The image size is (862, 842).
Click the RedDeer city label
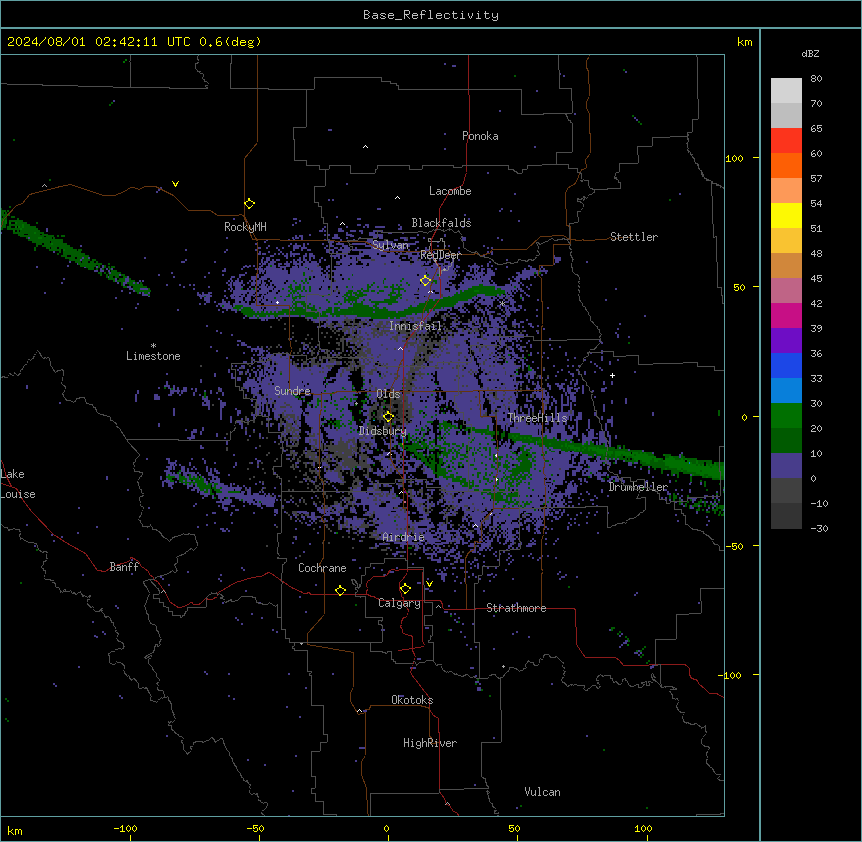point(440,255)
